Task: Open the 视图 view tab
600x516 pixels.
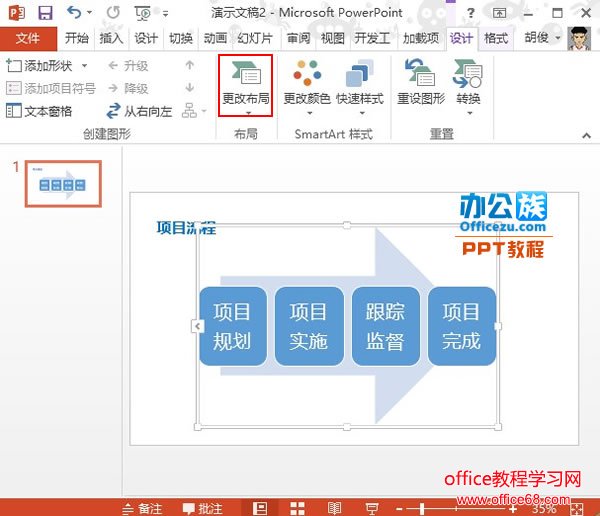Action: tap(333, 38)
